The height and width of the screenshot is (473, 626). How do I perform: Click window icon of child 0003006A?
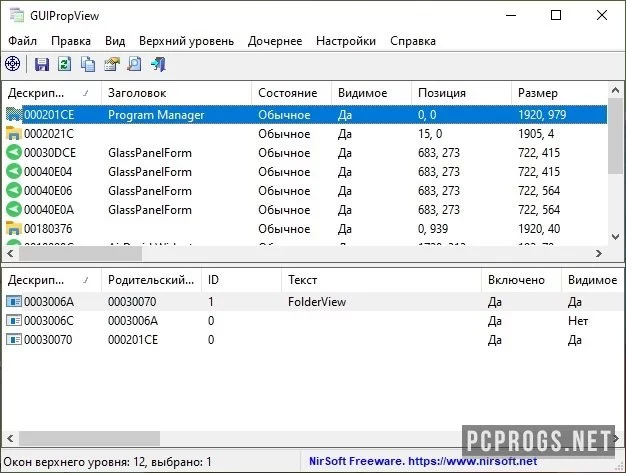point(14,301)
